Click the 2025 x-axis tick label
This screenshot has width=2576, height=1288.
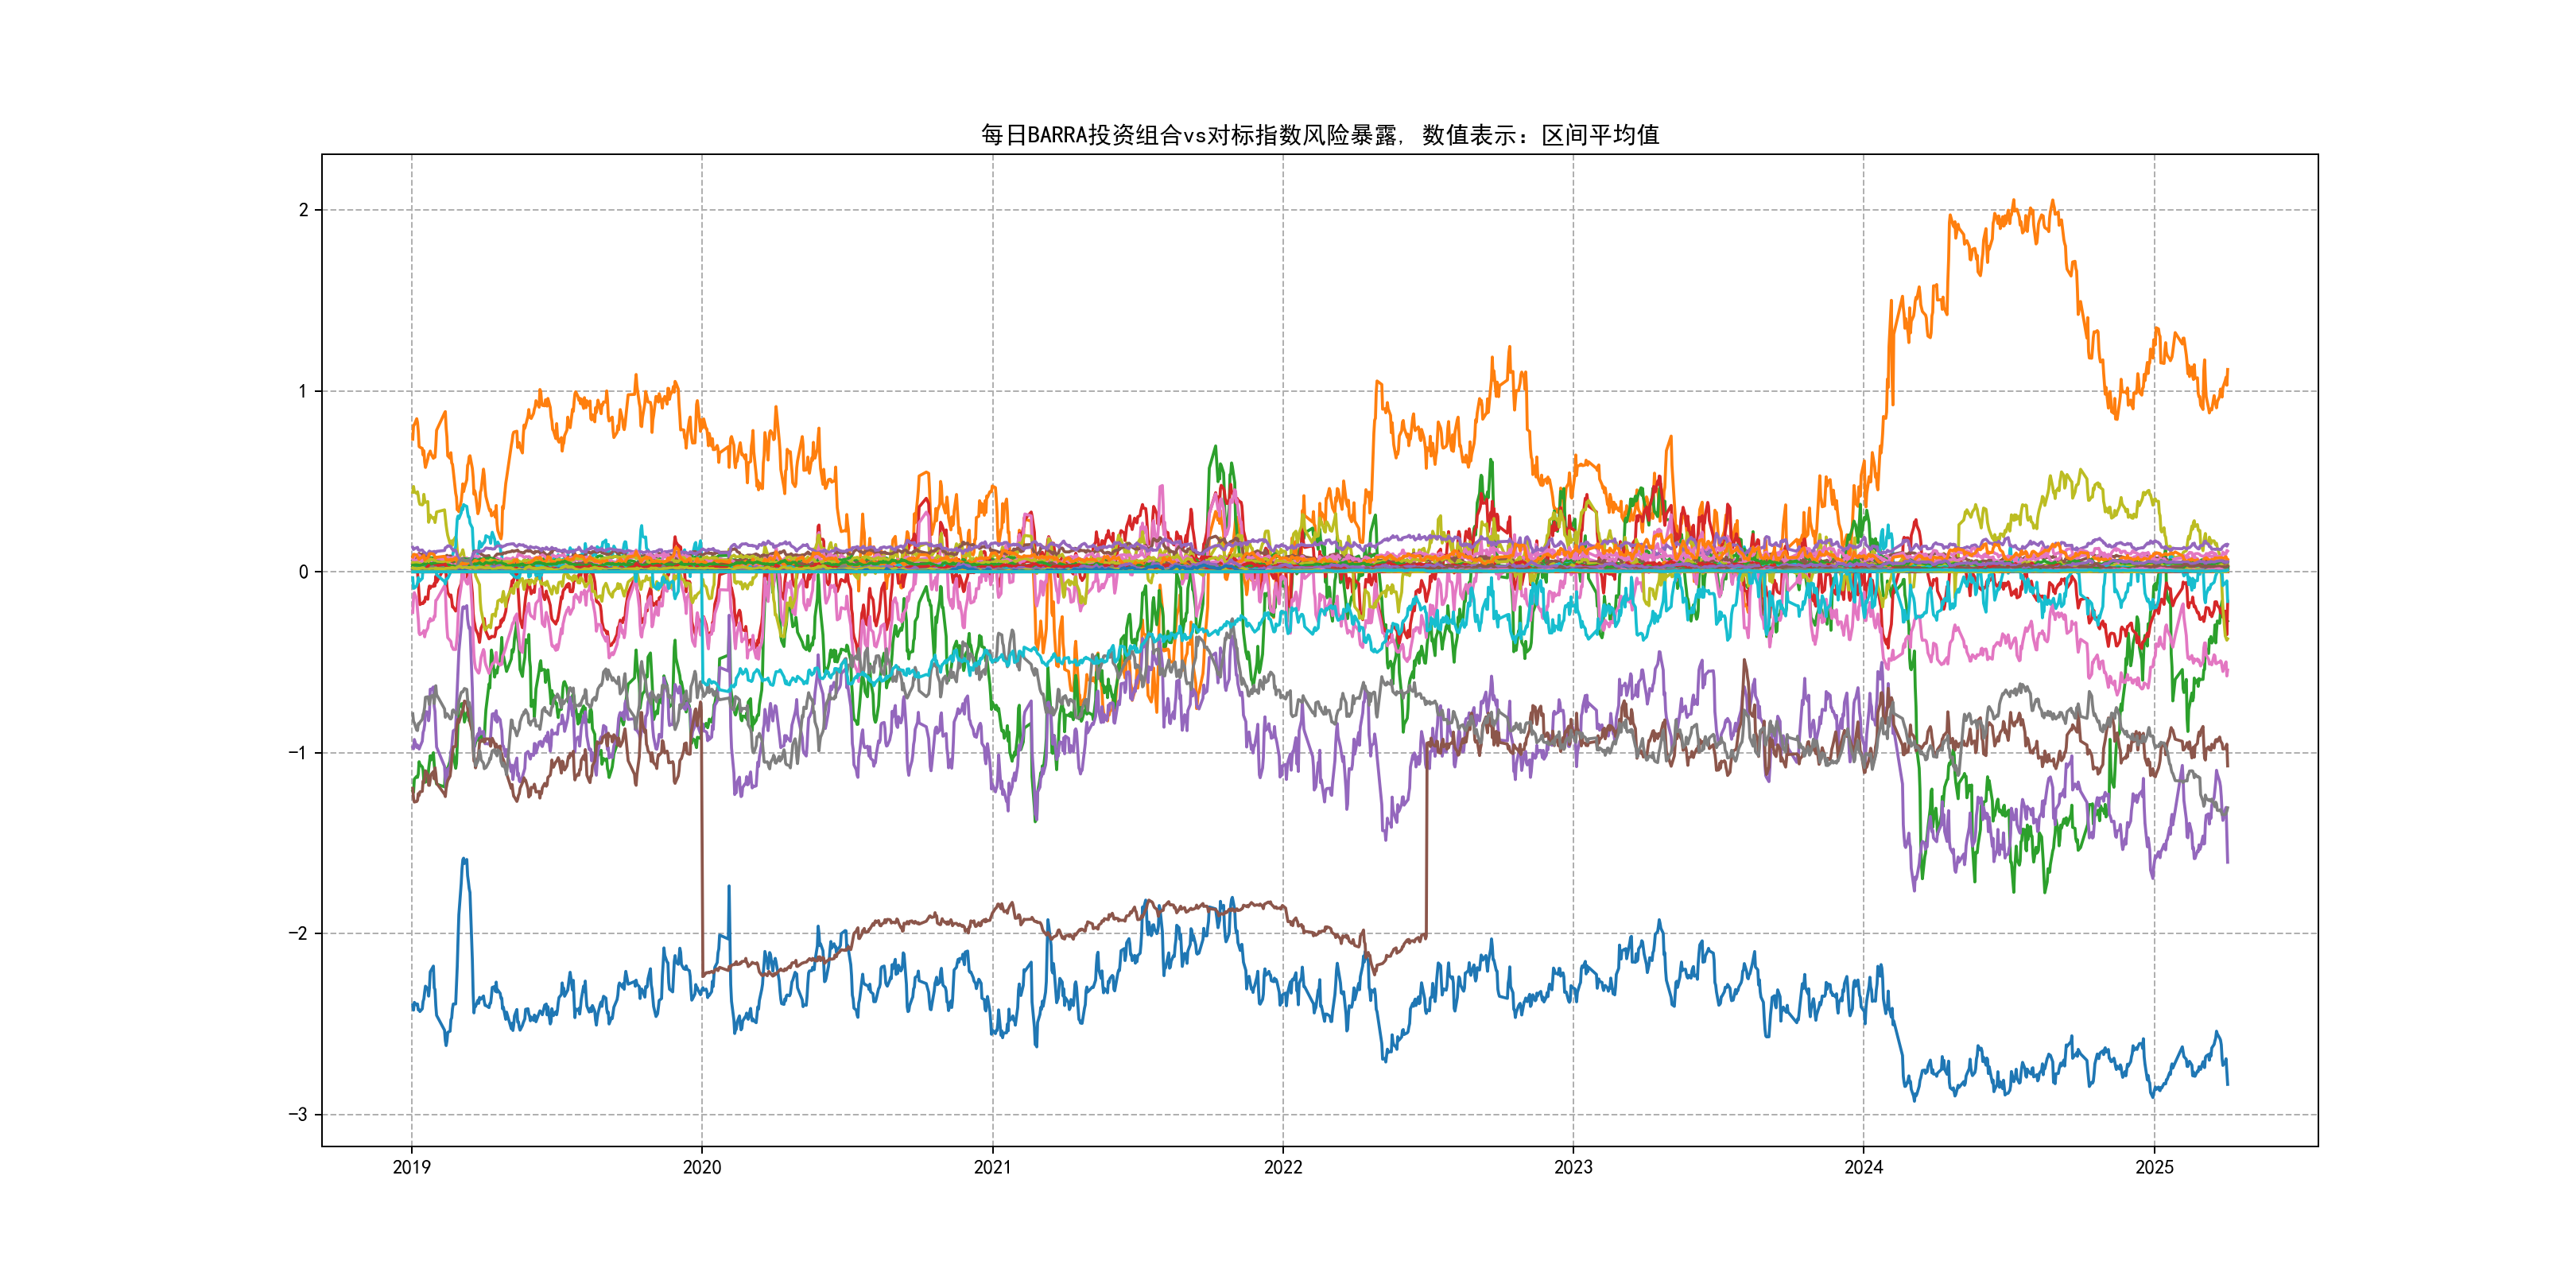pyautogui.click(x=2154, y=1167)
